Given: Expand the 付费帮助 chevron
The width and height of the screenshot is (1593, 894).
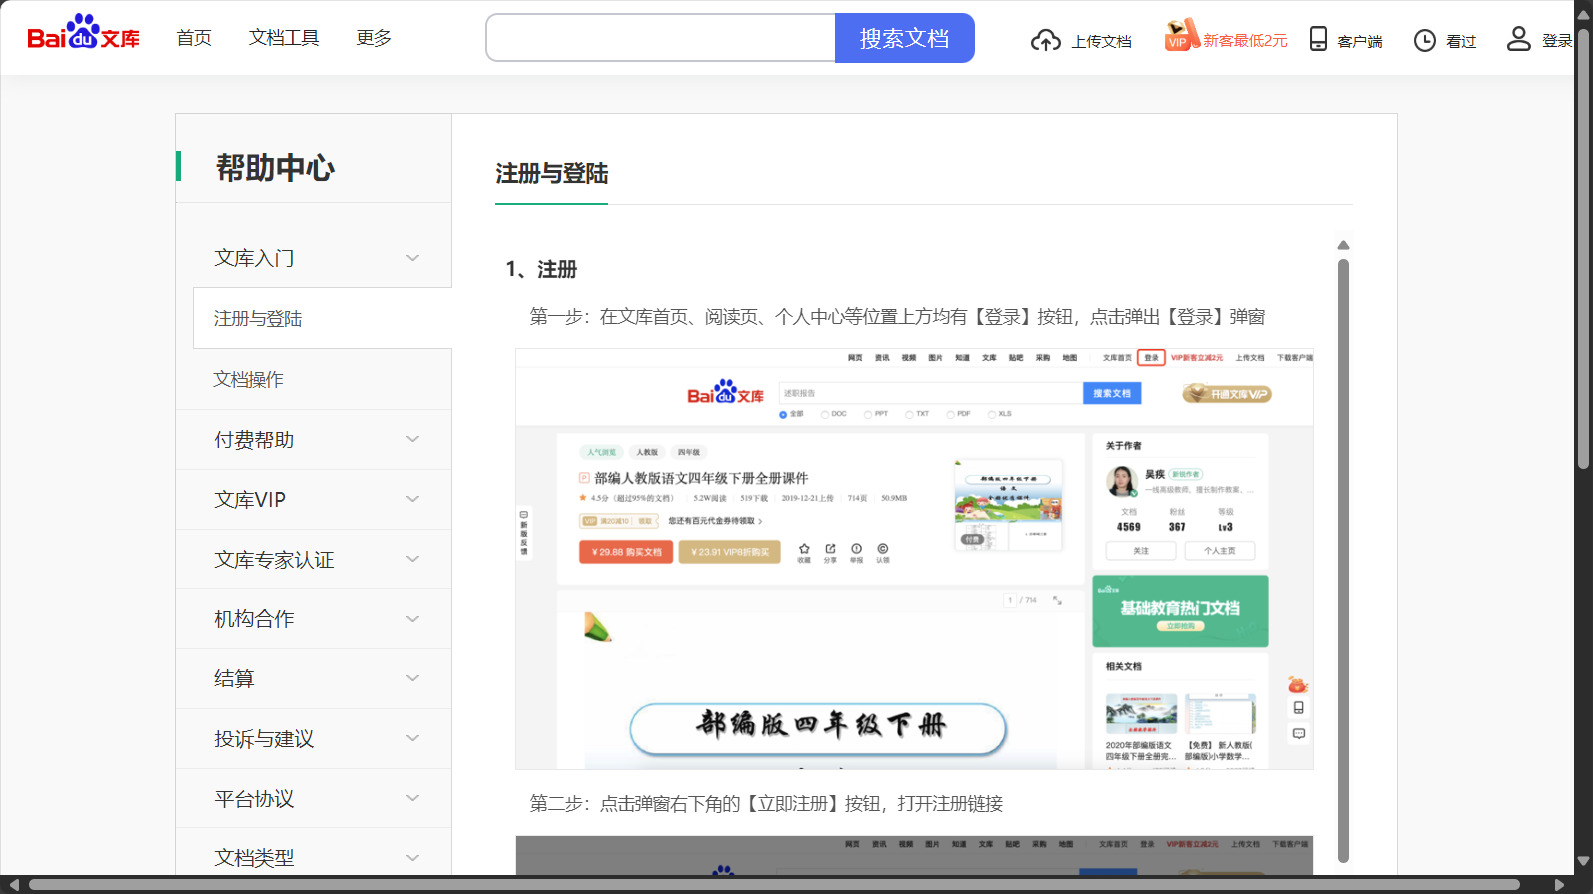Looking at the screenshot, I should pos(413,439).
